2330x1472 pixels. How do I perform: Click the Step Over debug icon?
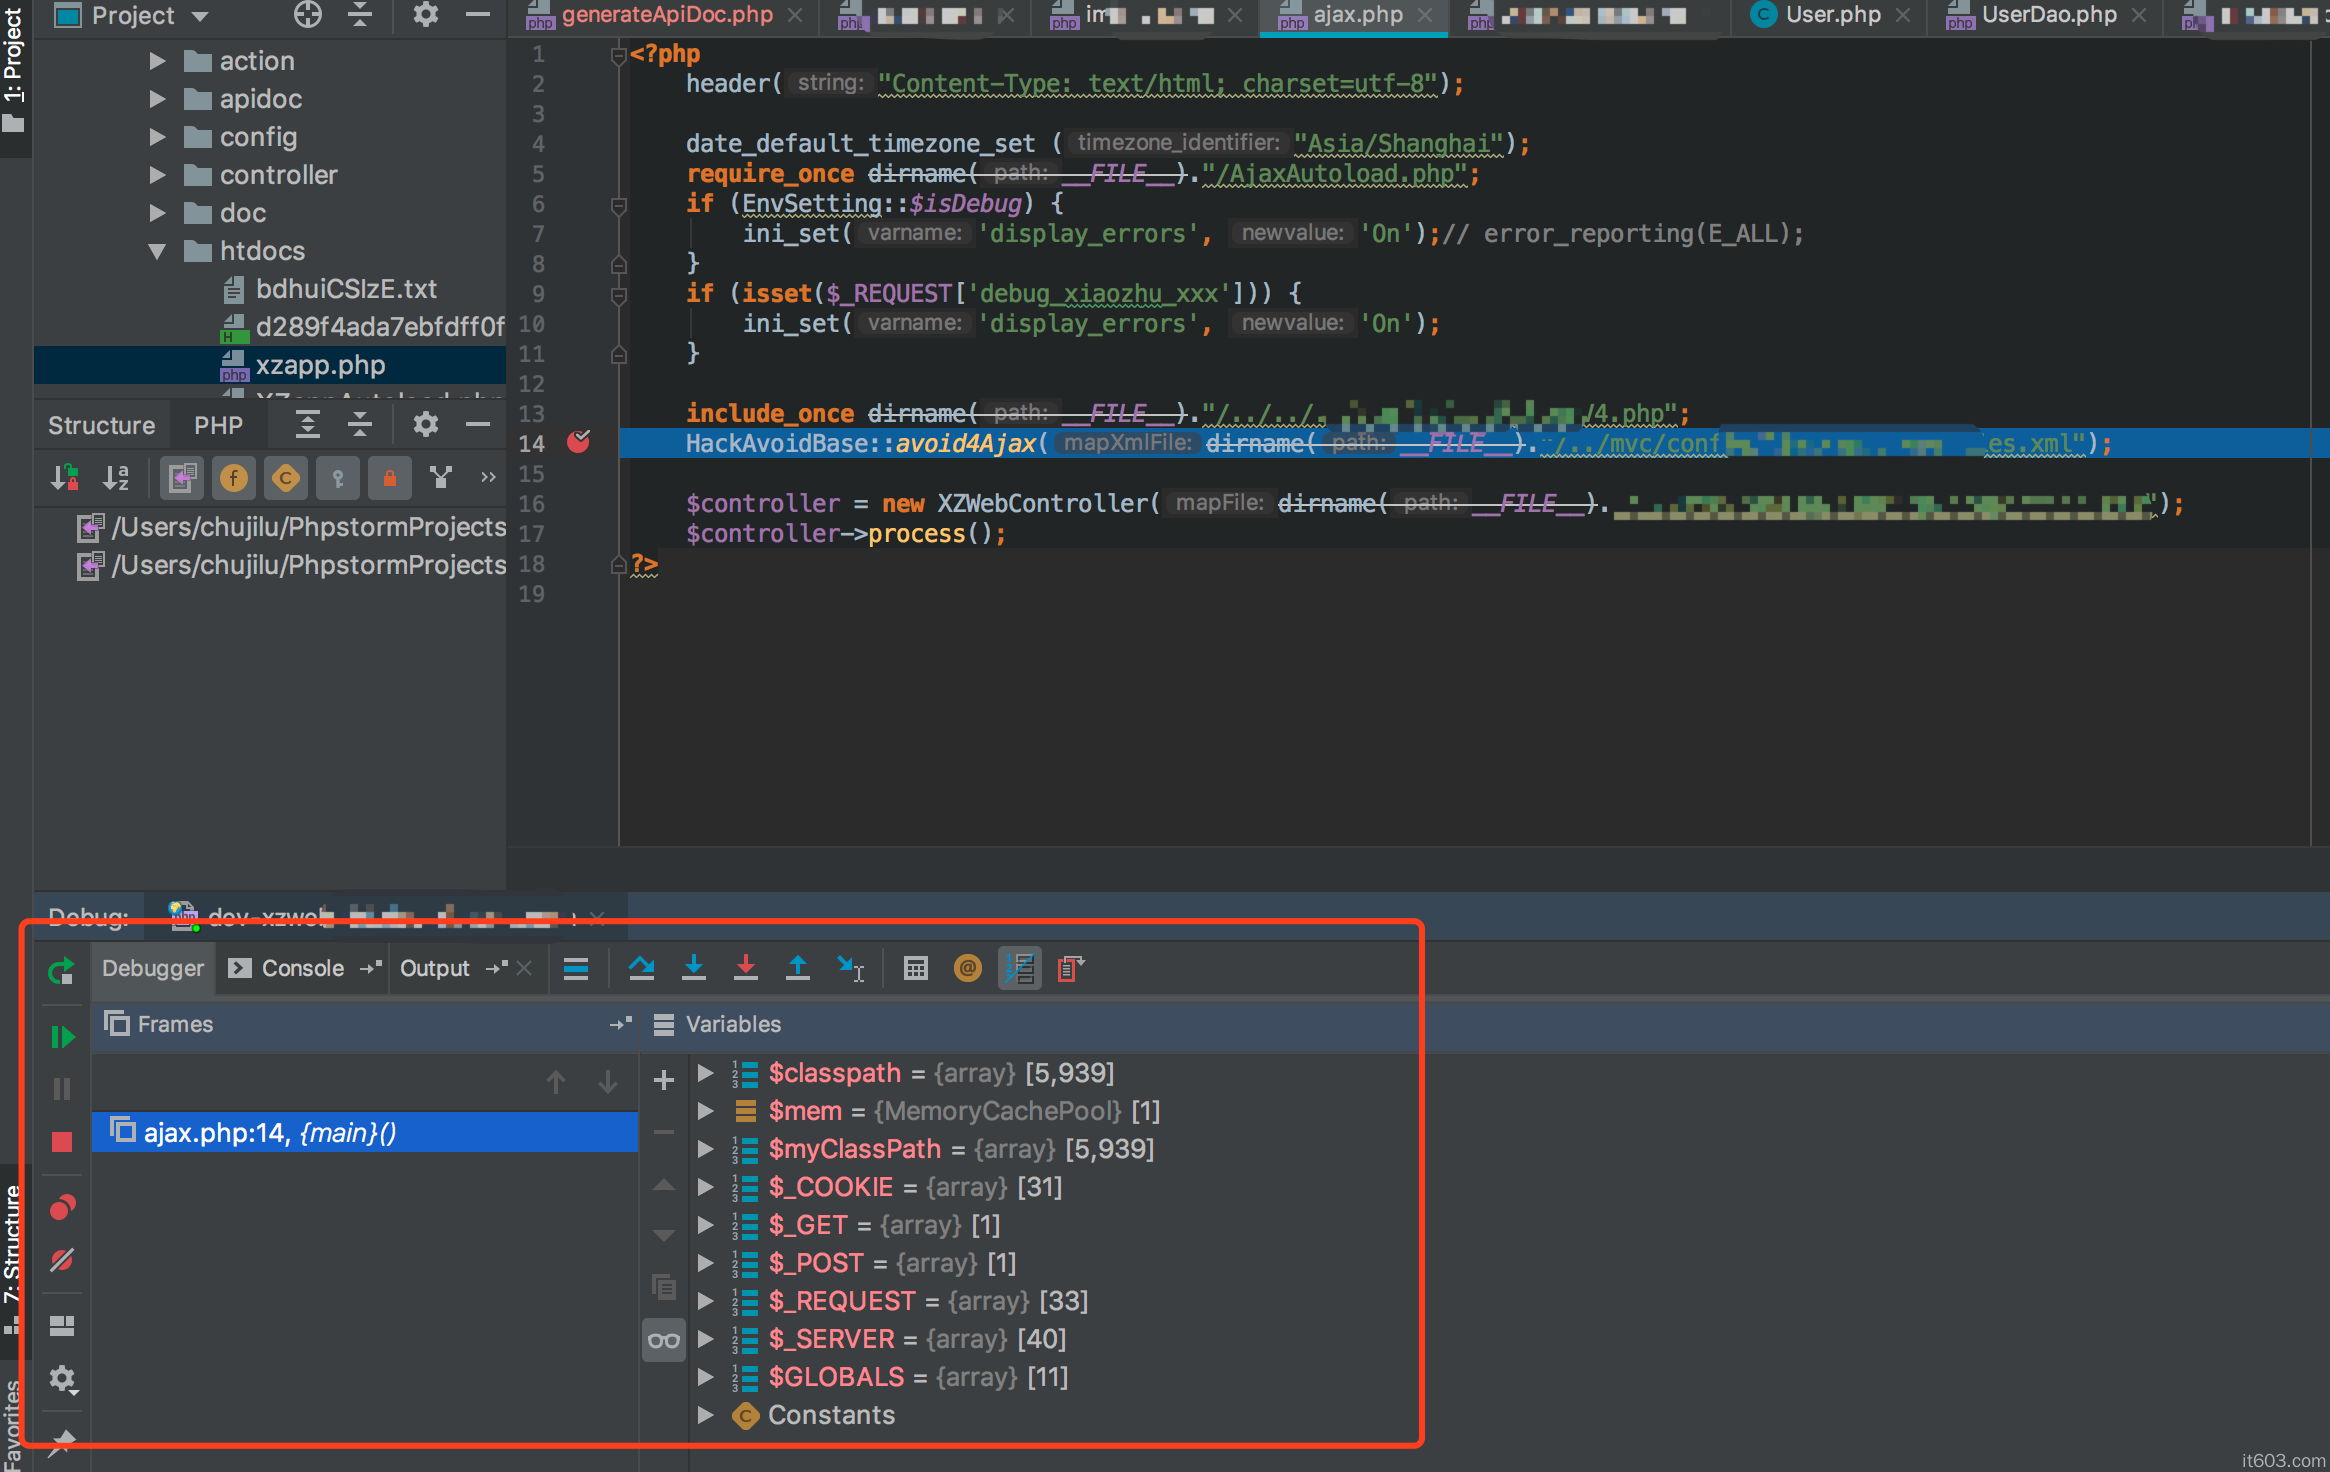641,968
